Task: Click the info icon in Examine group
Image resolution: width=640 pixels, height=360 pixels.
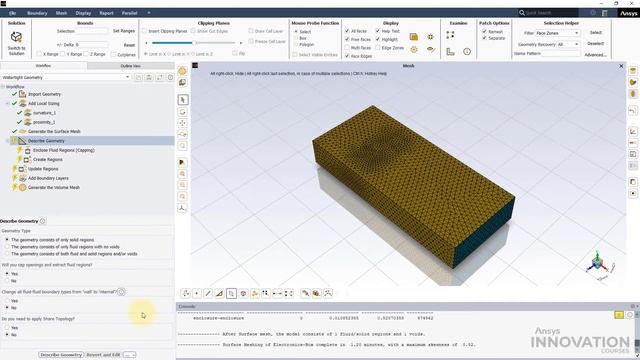Action: coord(467,51)
